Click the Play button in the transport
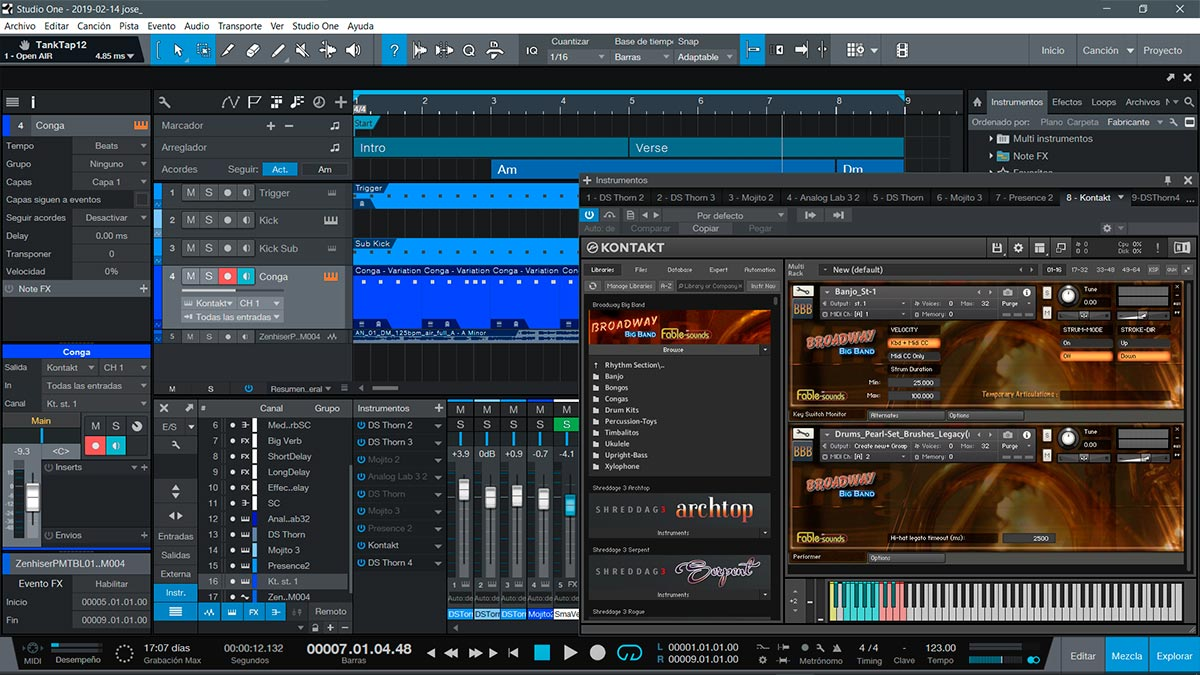The image size is (1200, 675). [x=570, y=652]
